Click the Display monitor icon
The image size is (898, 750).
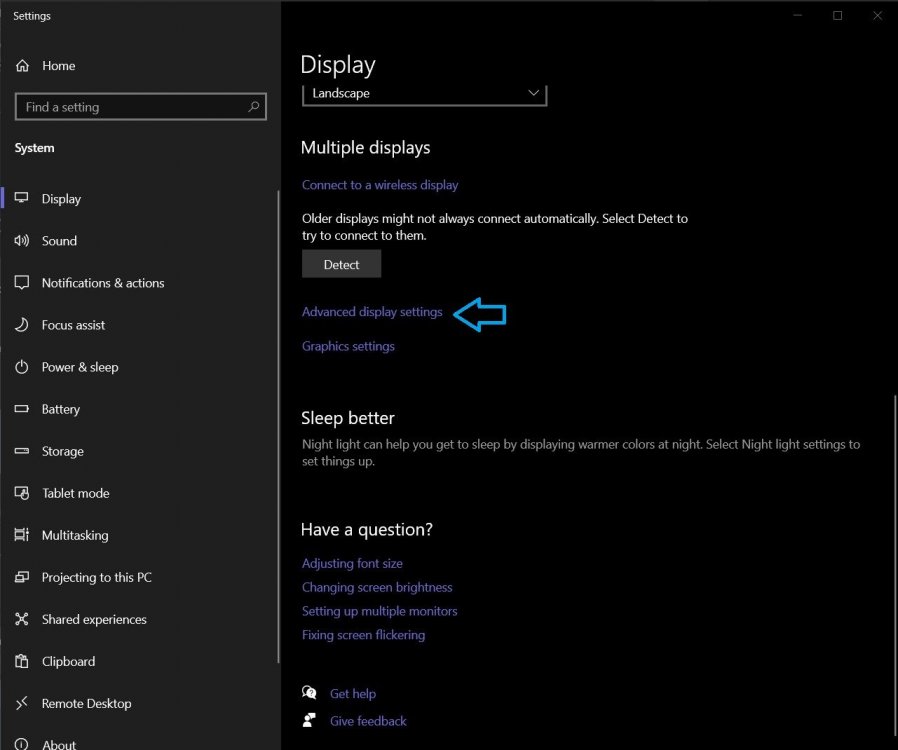pyautogui.click(x=22, y=198)
